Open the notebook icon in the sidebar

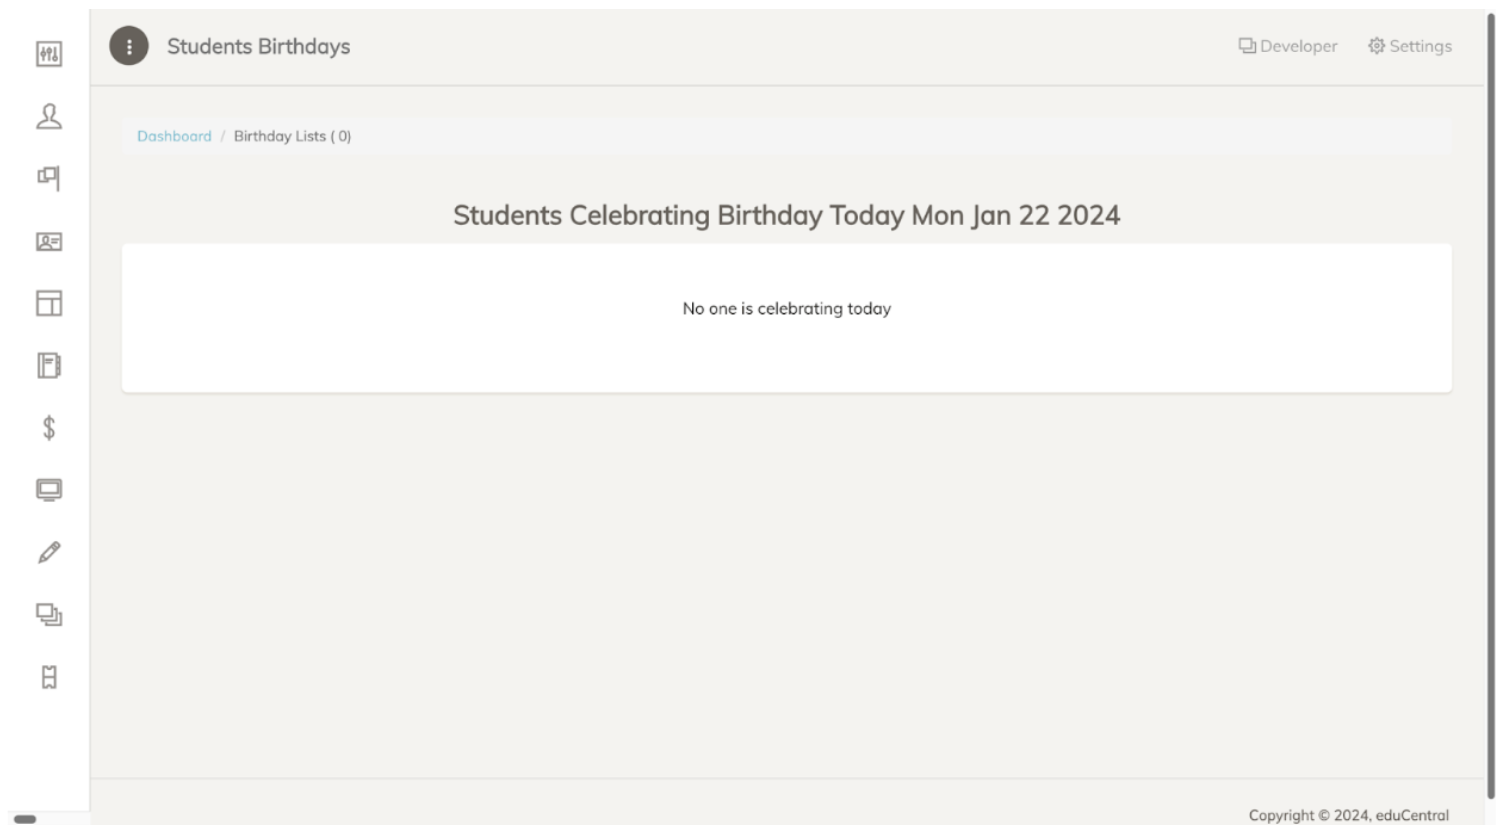coord(49,365)
